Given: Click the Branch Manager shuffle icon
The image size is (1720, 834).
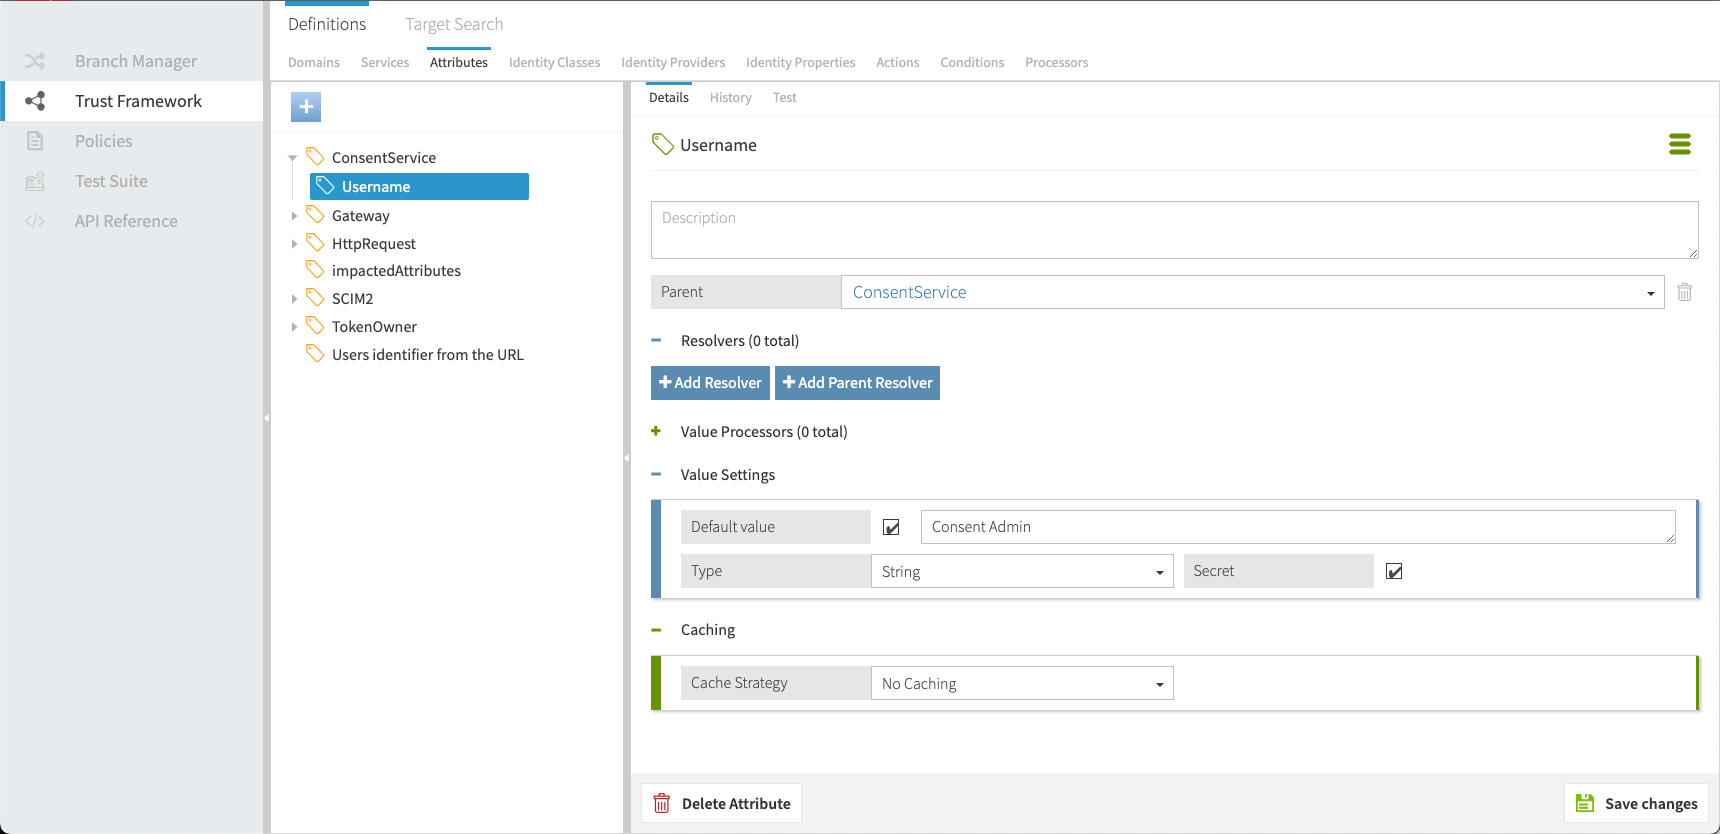Looking at the screenshot, I should pos(35,61).
